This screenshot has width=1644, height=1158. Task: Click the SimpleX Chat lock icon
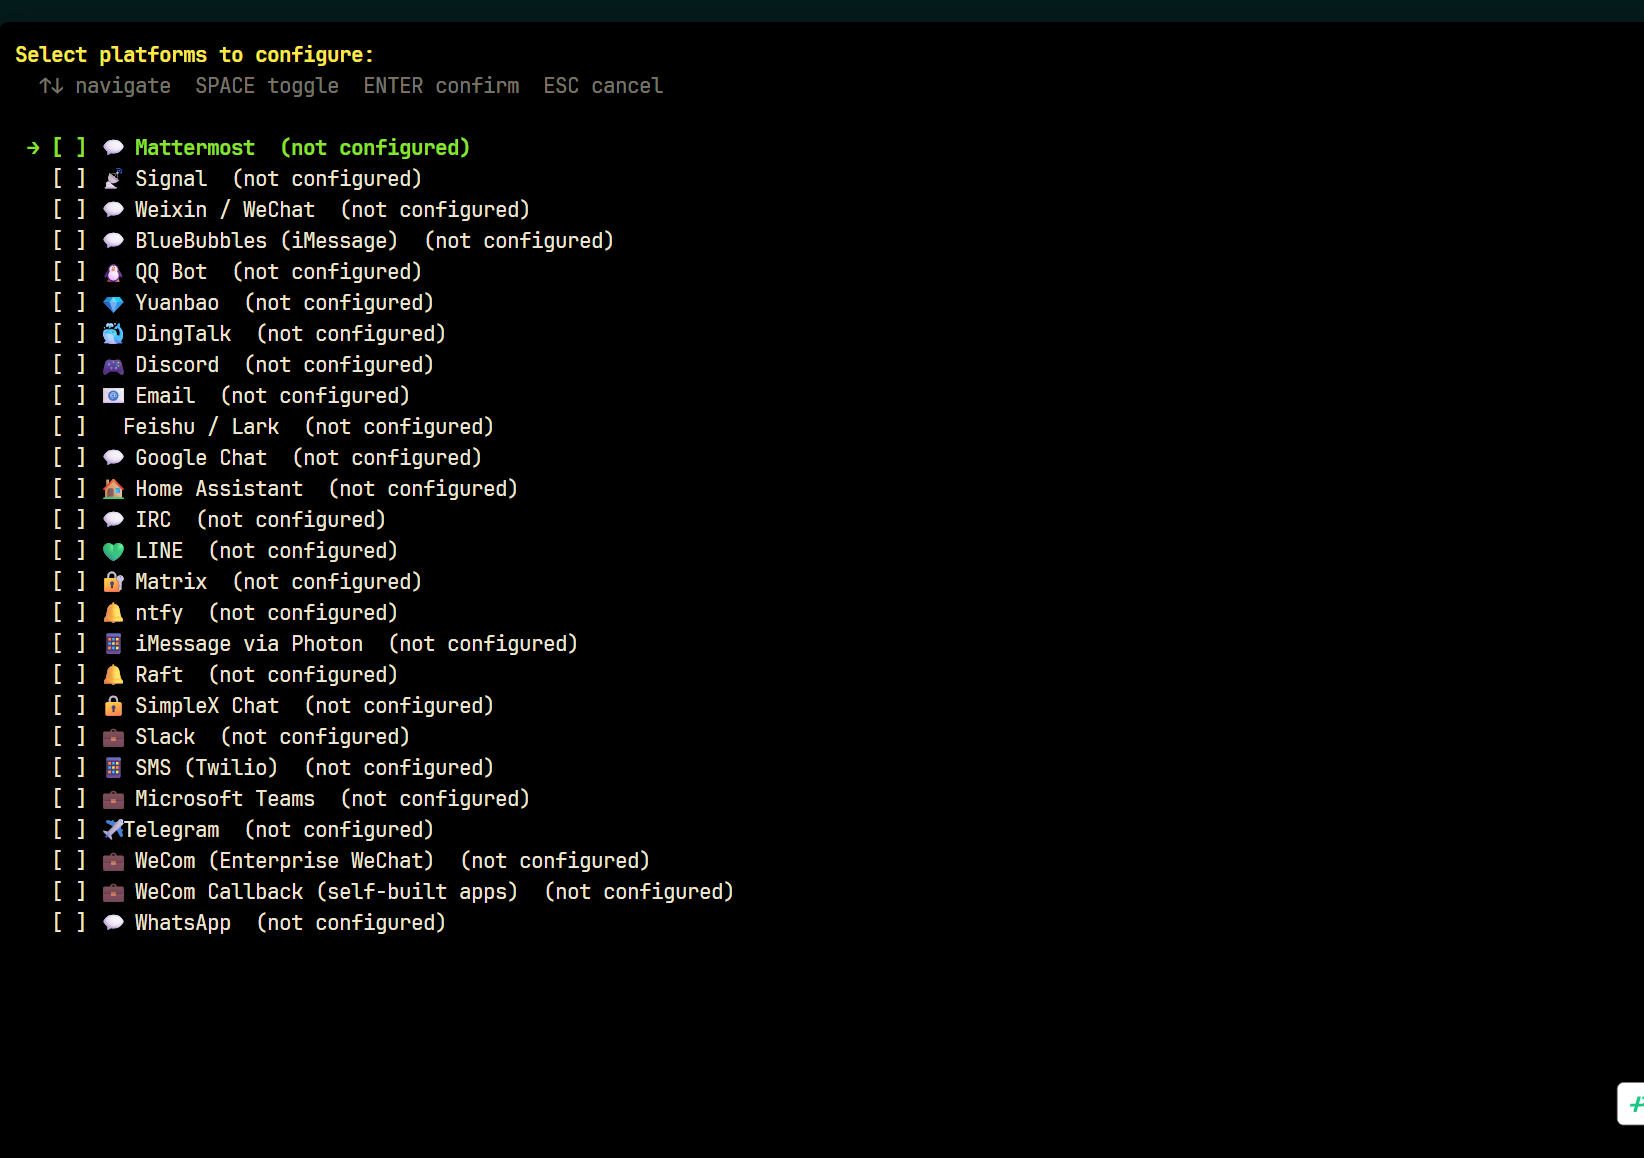[114, 706]
